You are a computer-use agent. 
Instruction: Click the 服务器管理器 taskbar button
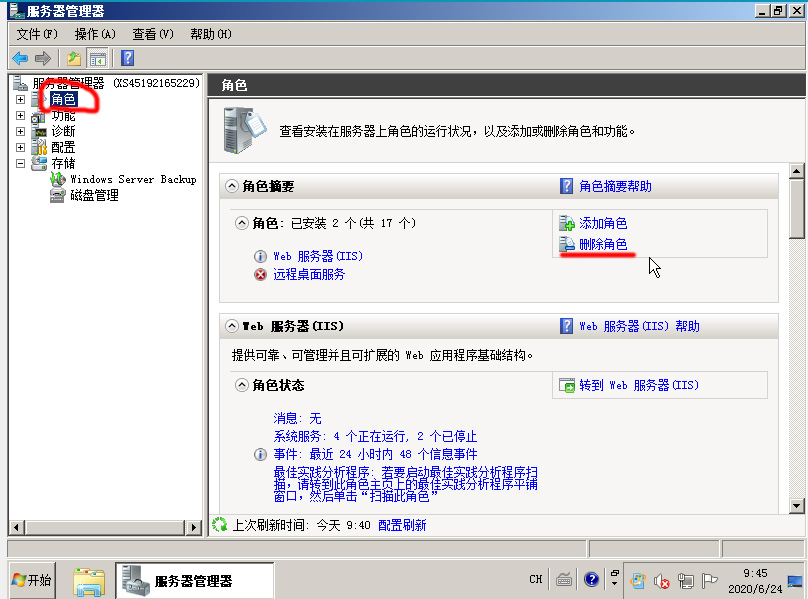(195, 581)
